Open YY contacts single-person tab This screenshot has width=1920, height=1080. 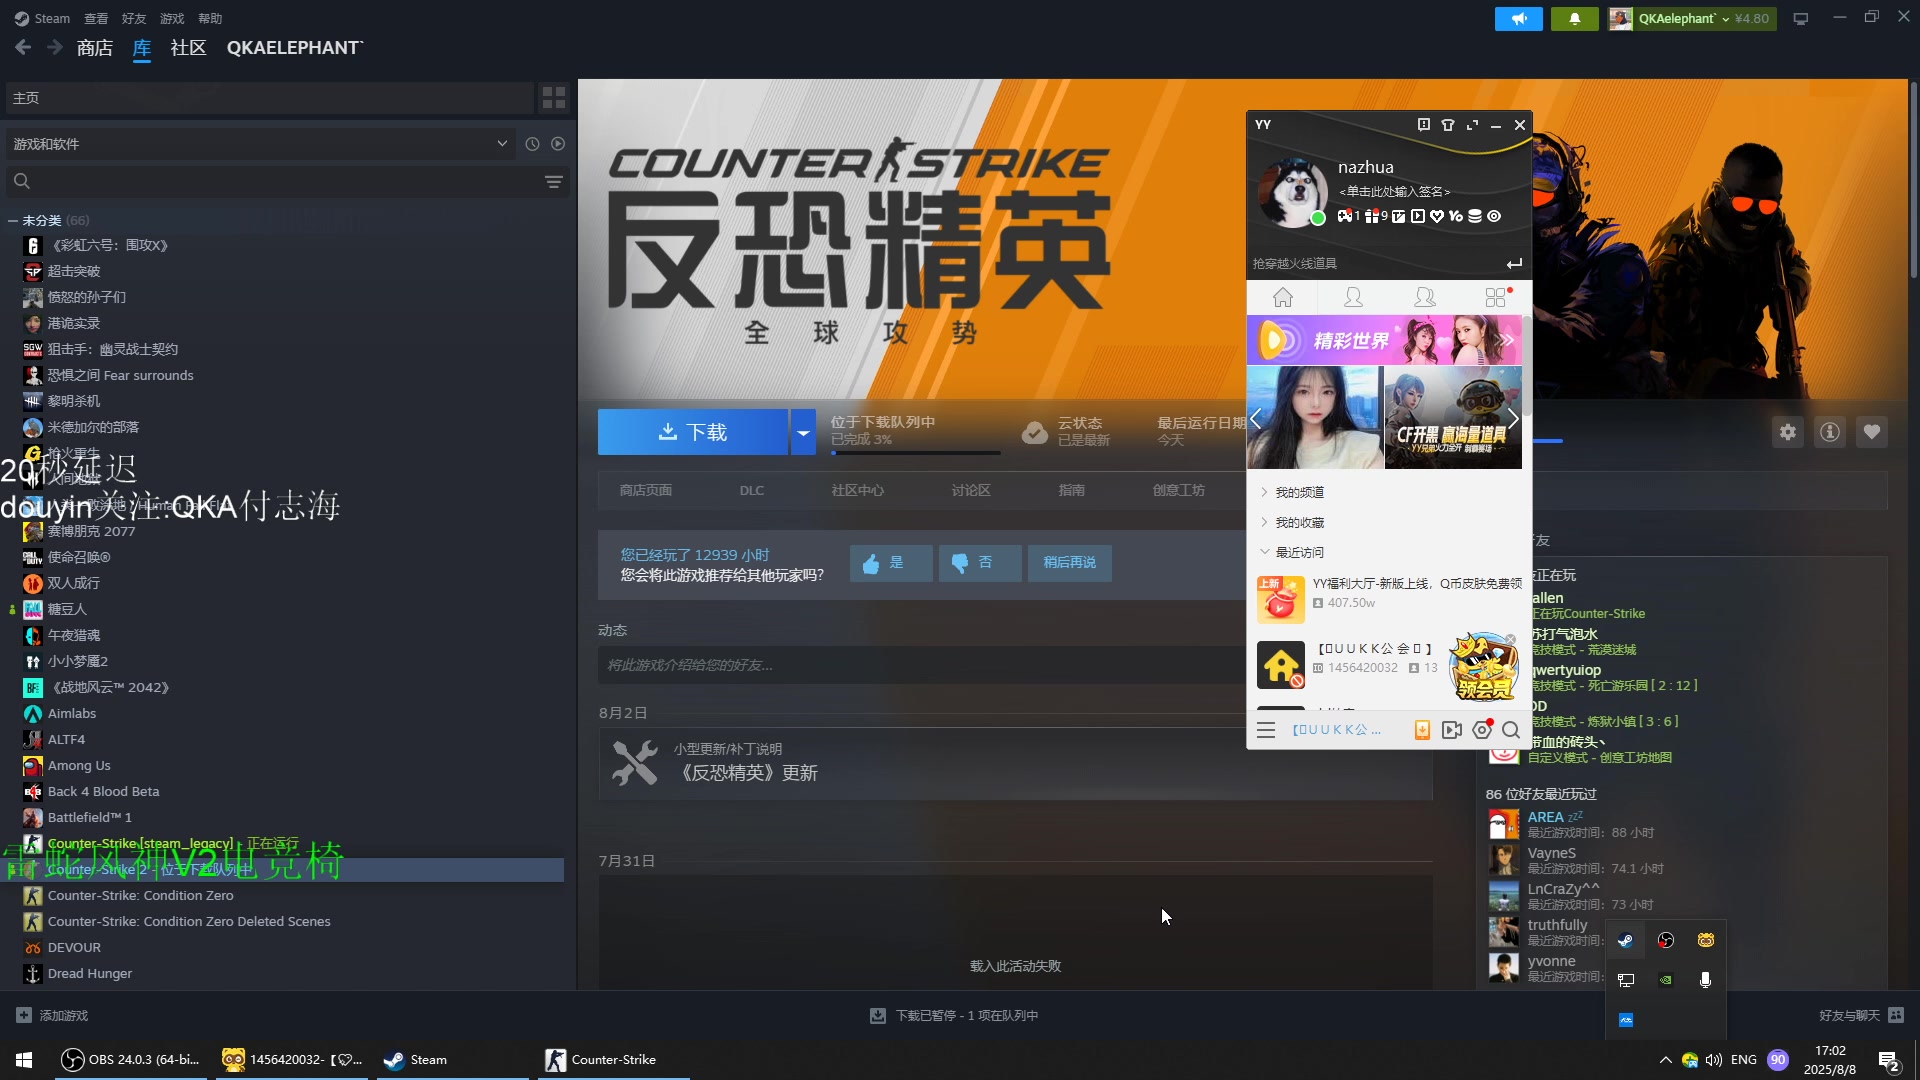(x=1353, y=297)
